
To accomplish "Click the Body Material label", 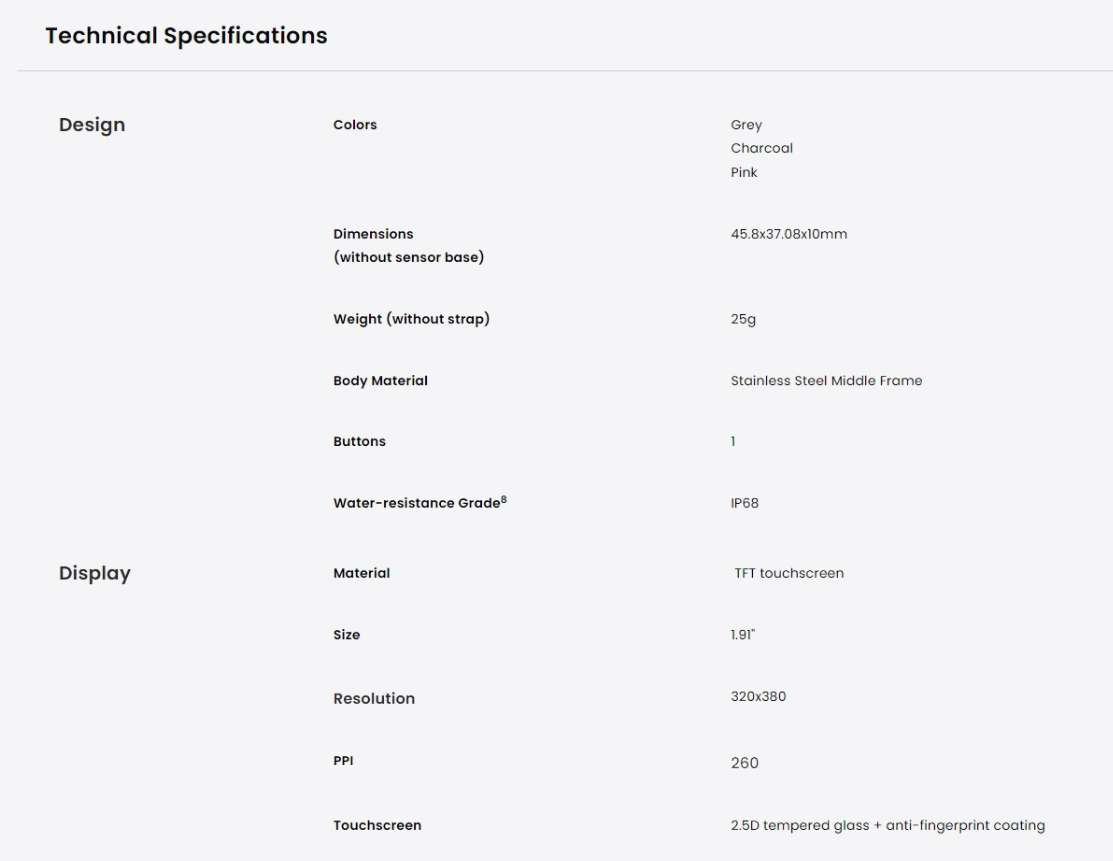I will 380,381.
